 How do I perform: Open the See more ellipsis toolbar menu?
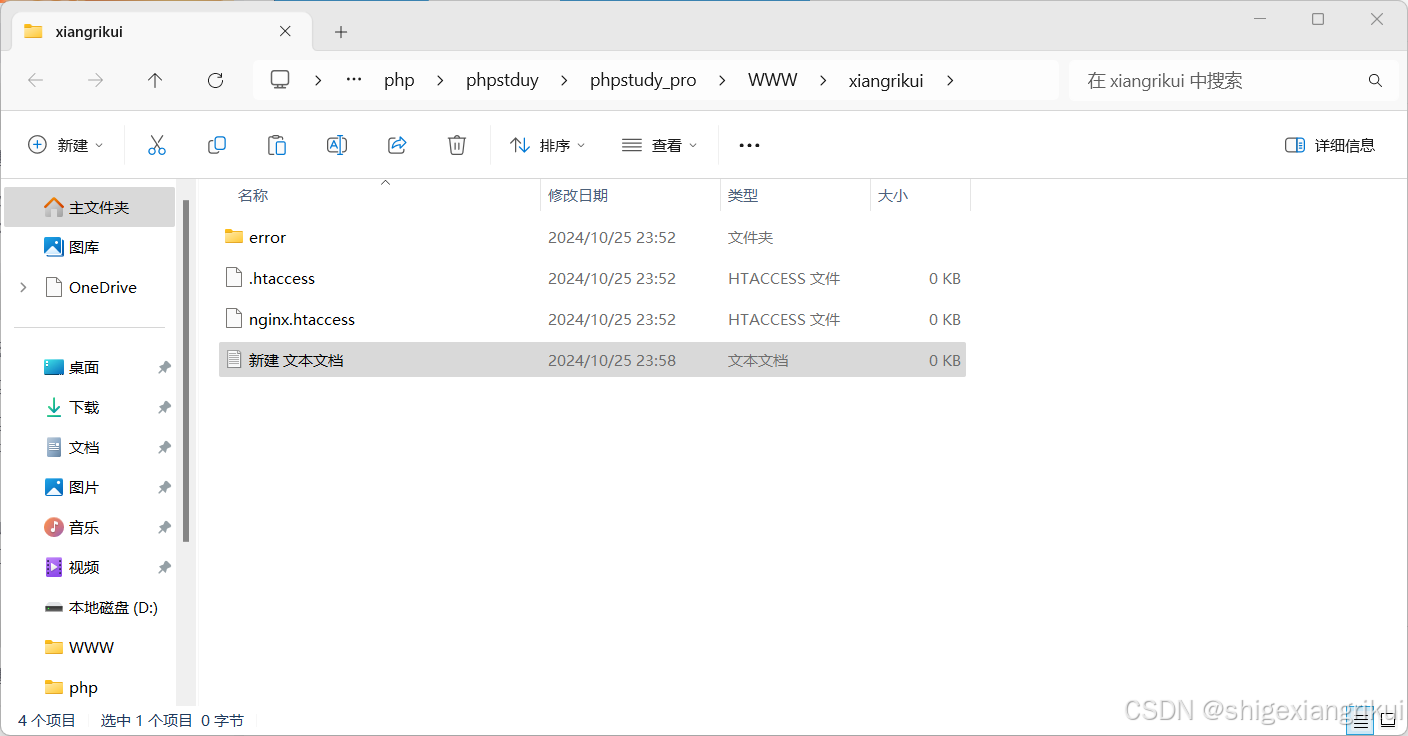point(749,144)
